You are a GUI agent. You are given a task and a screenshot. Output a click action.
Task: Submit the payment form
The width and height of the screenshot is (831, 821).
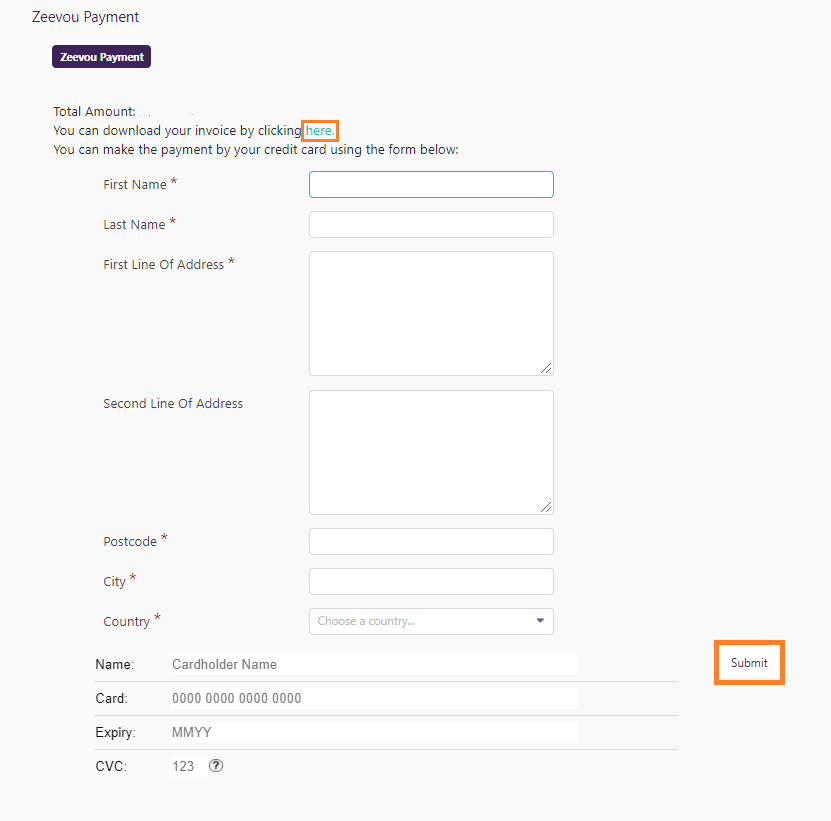tap(749, 663)
